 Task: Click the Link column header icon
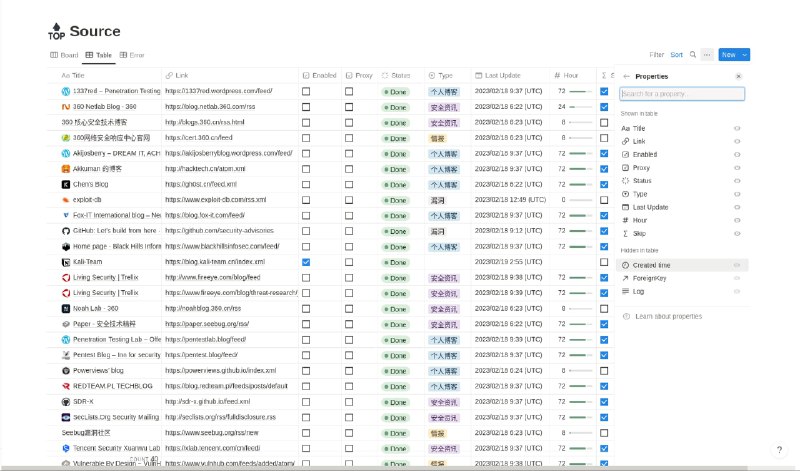pyautogui.click(x=169, y=76)
